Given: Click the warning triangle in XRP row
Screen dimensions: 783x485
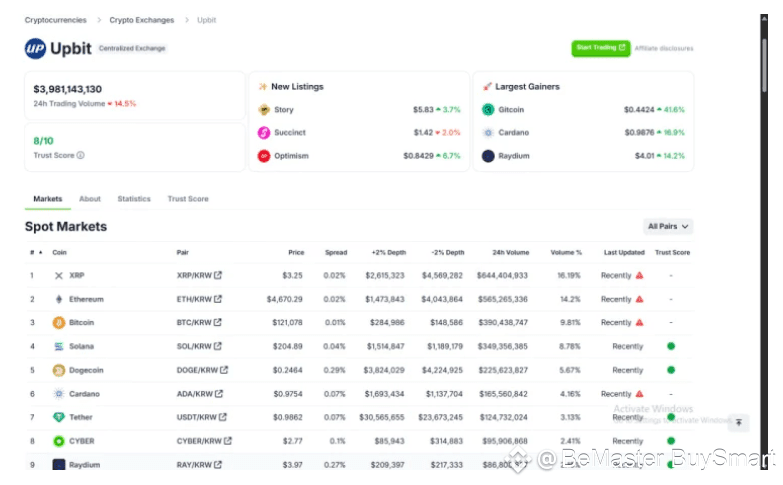Looking at the screenshot, I should pos(639,275).
